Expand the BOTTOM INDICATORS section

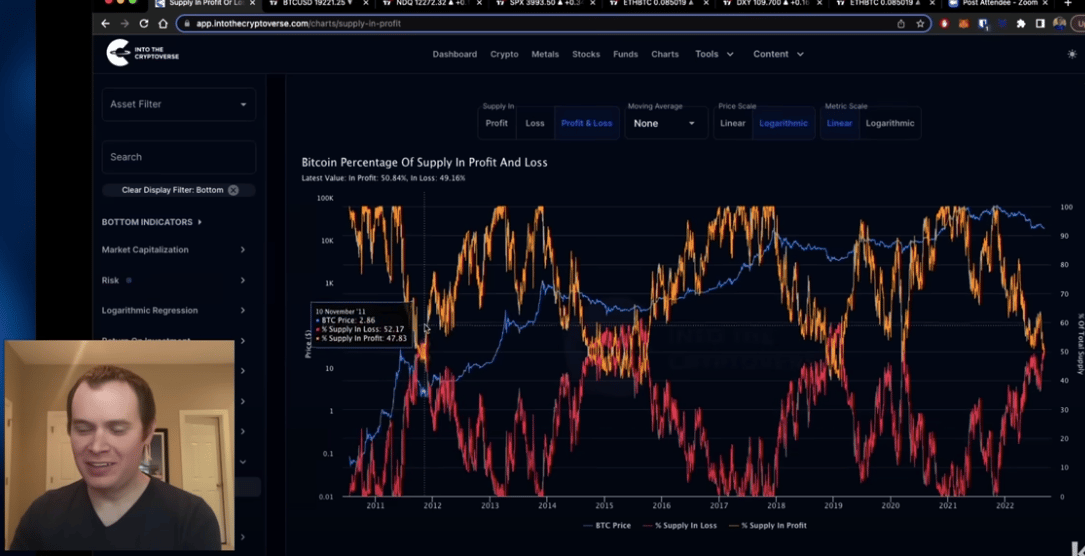(x=152, y=222)
